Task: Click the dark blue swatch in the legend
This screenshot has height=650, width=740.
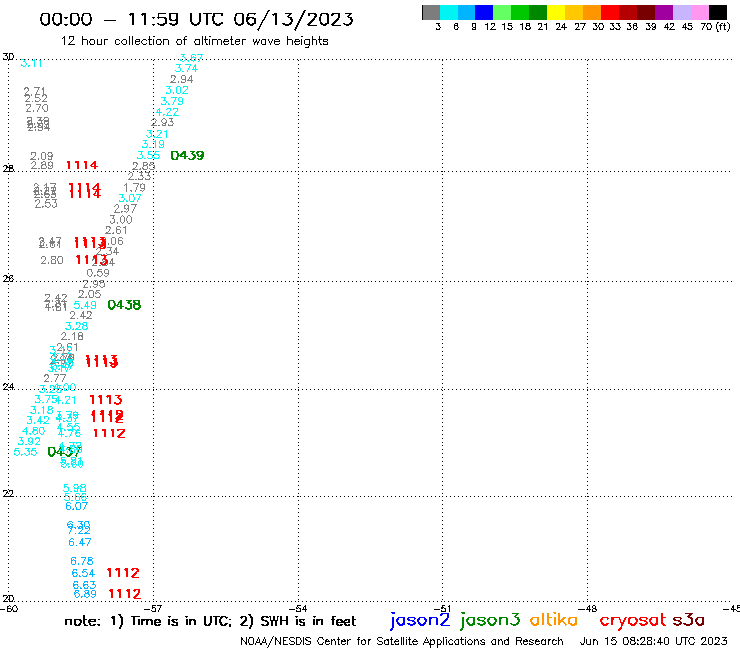Action: click(484, 12)
